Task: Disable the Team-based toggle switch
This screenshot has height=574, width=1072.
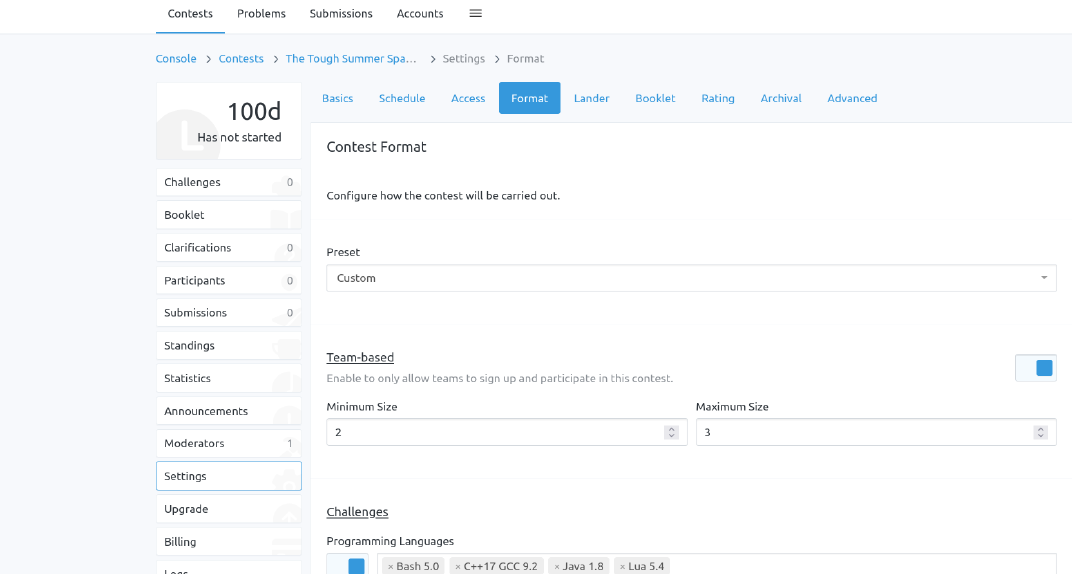Action: coord(1035,368)
